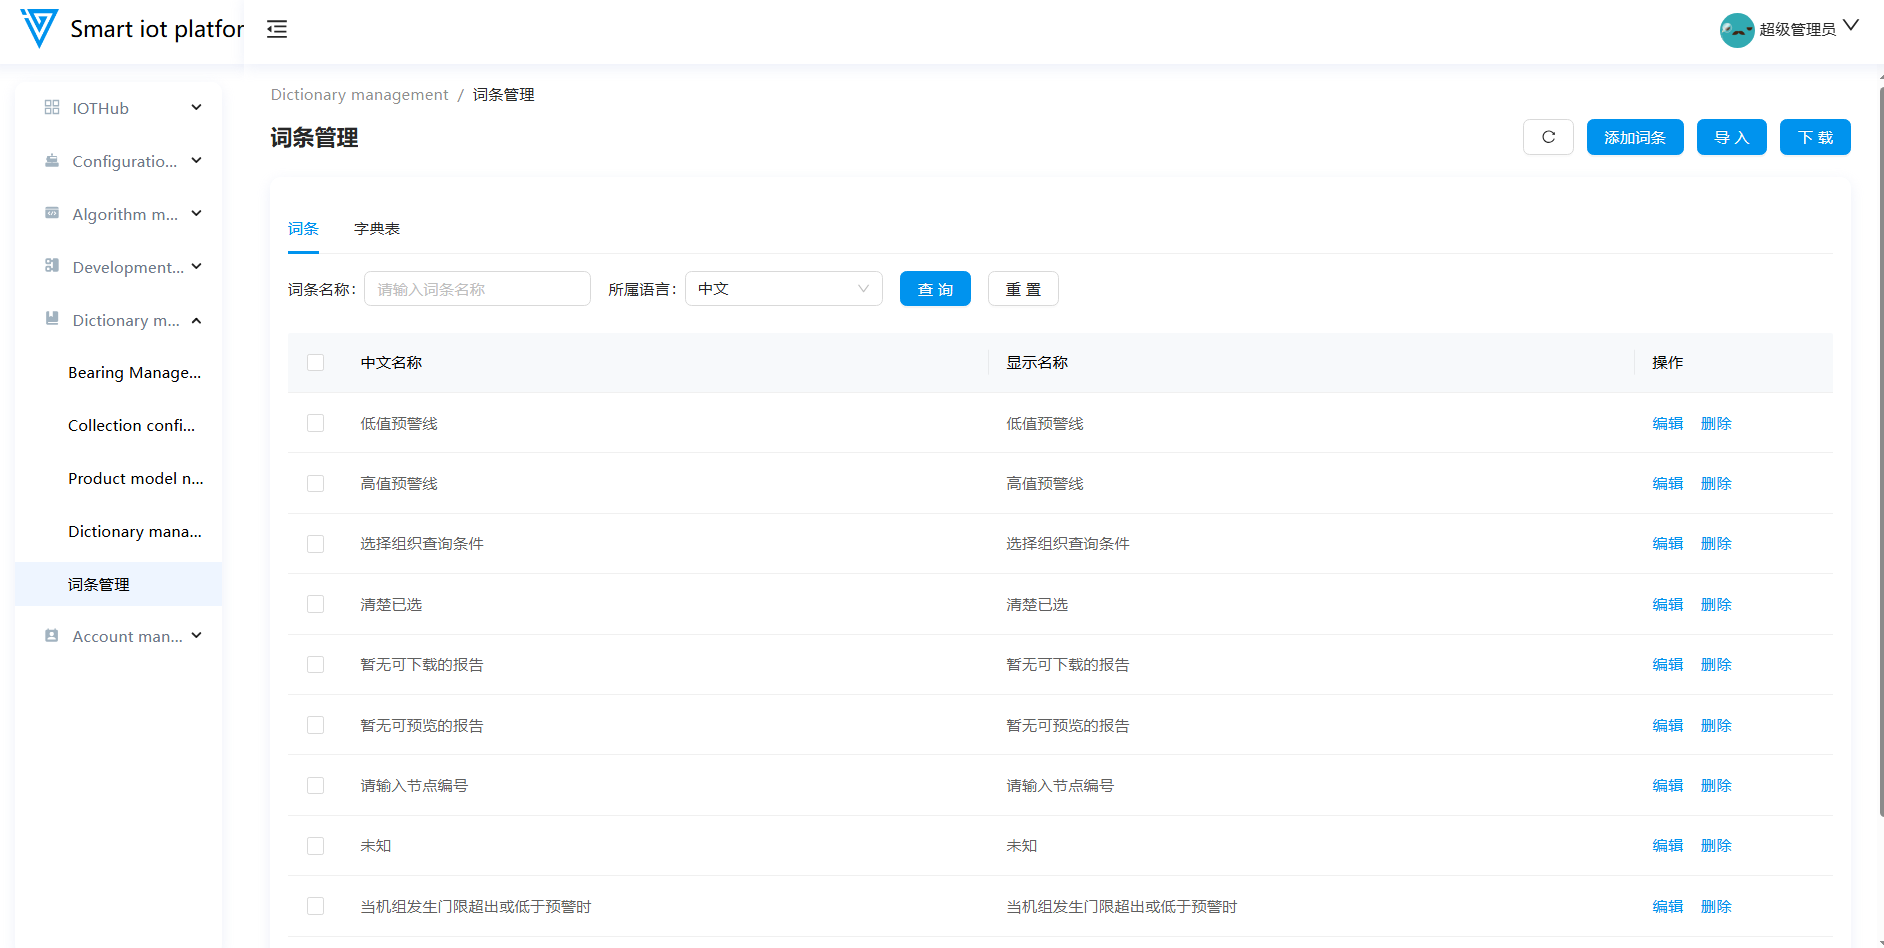Click the Account management icon
Image resolution: width=1884 pixels, height=948 pixels.
point(52,636)
